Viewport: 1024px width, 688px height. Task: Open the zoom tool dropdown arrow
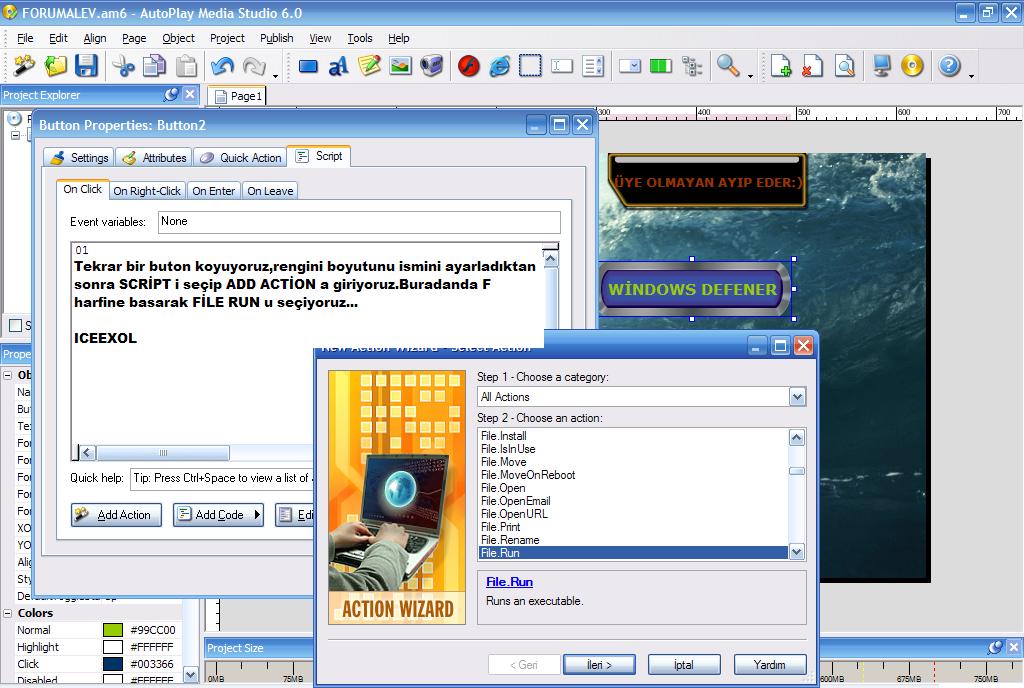pyautogui.click(x=750, y=76)
